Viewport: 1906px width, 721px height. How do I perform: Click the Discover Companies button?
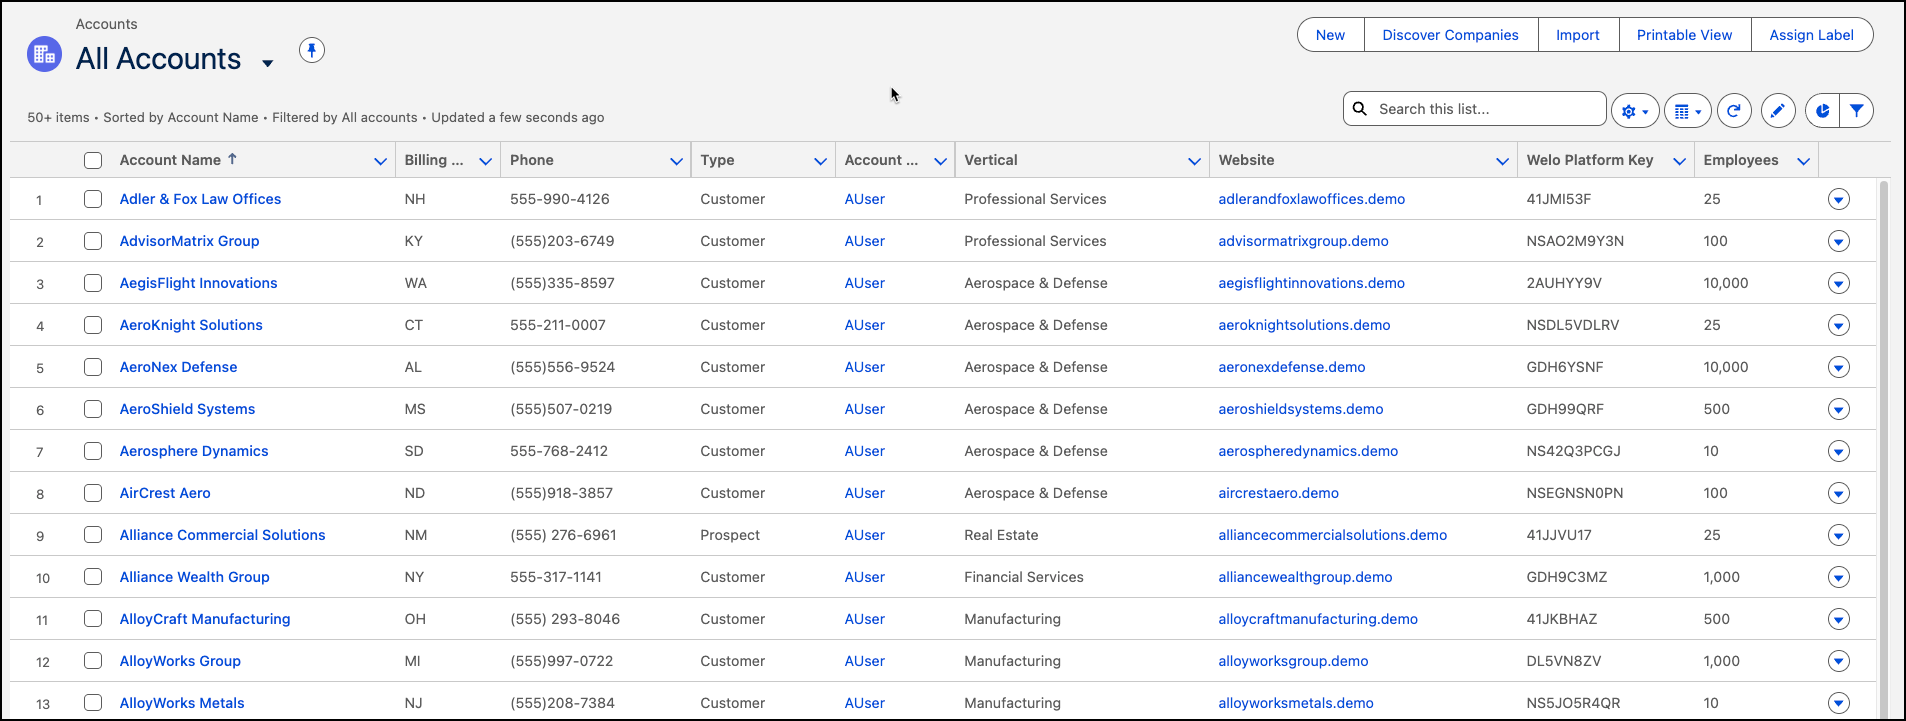1450,35
